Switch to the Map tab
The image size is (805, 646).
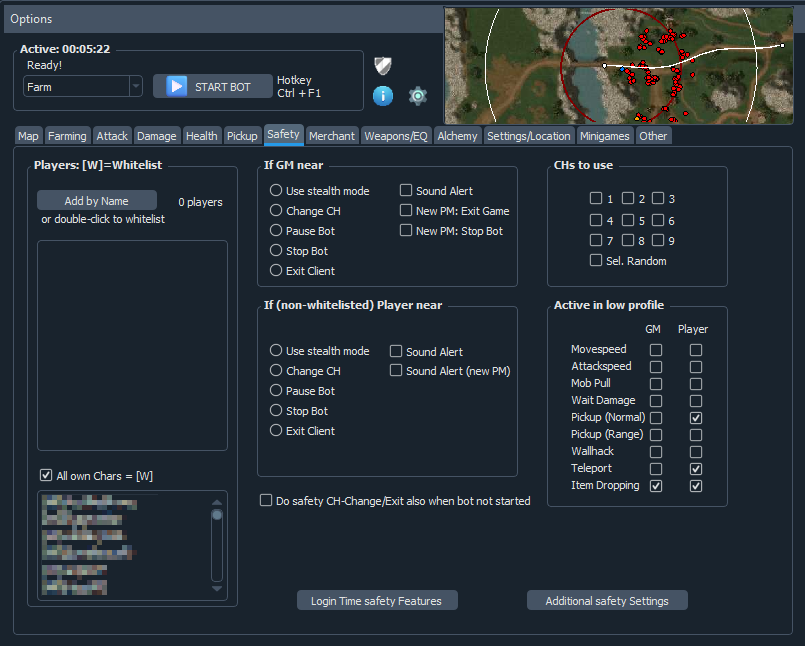(x=28, y=136)
